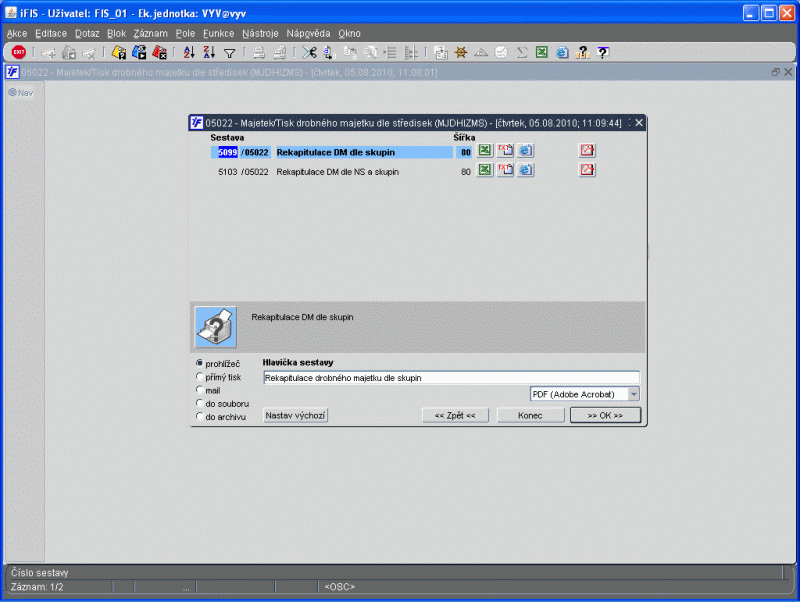Open the filter funnel tool

pos(230,53)
